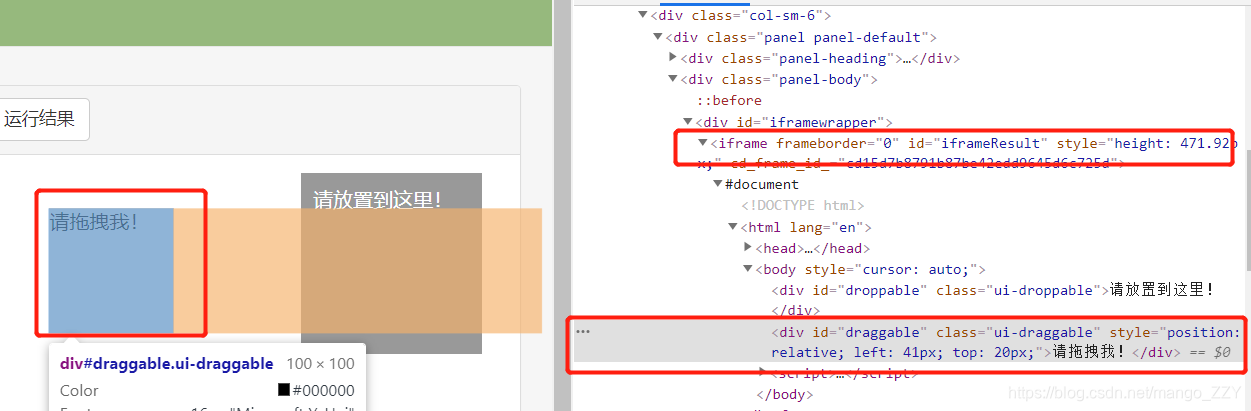Click the 100 × 100 size text

(x=320, y=364)
